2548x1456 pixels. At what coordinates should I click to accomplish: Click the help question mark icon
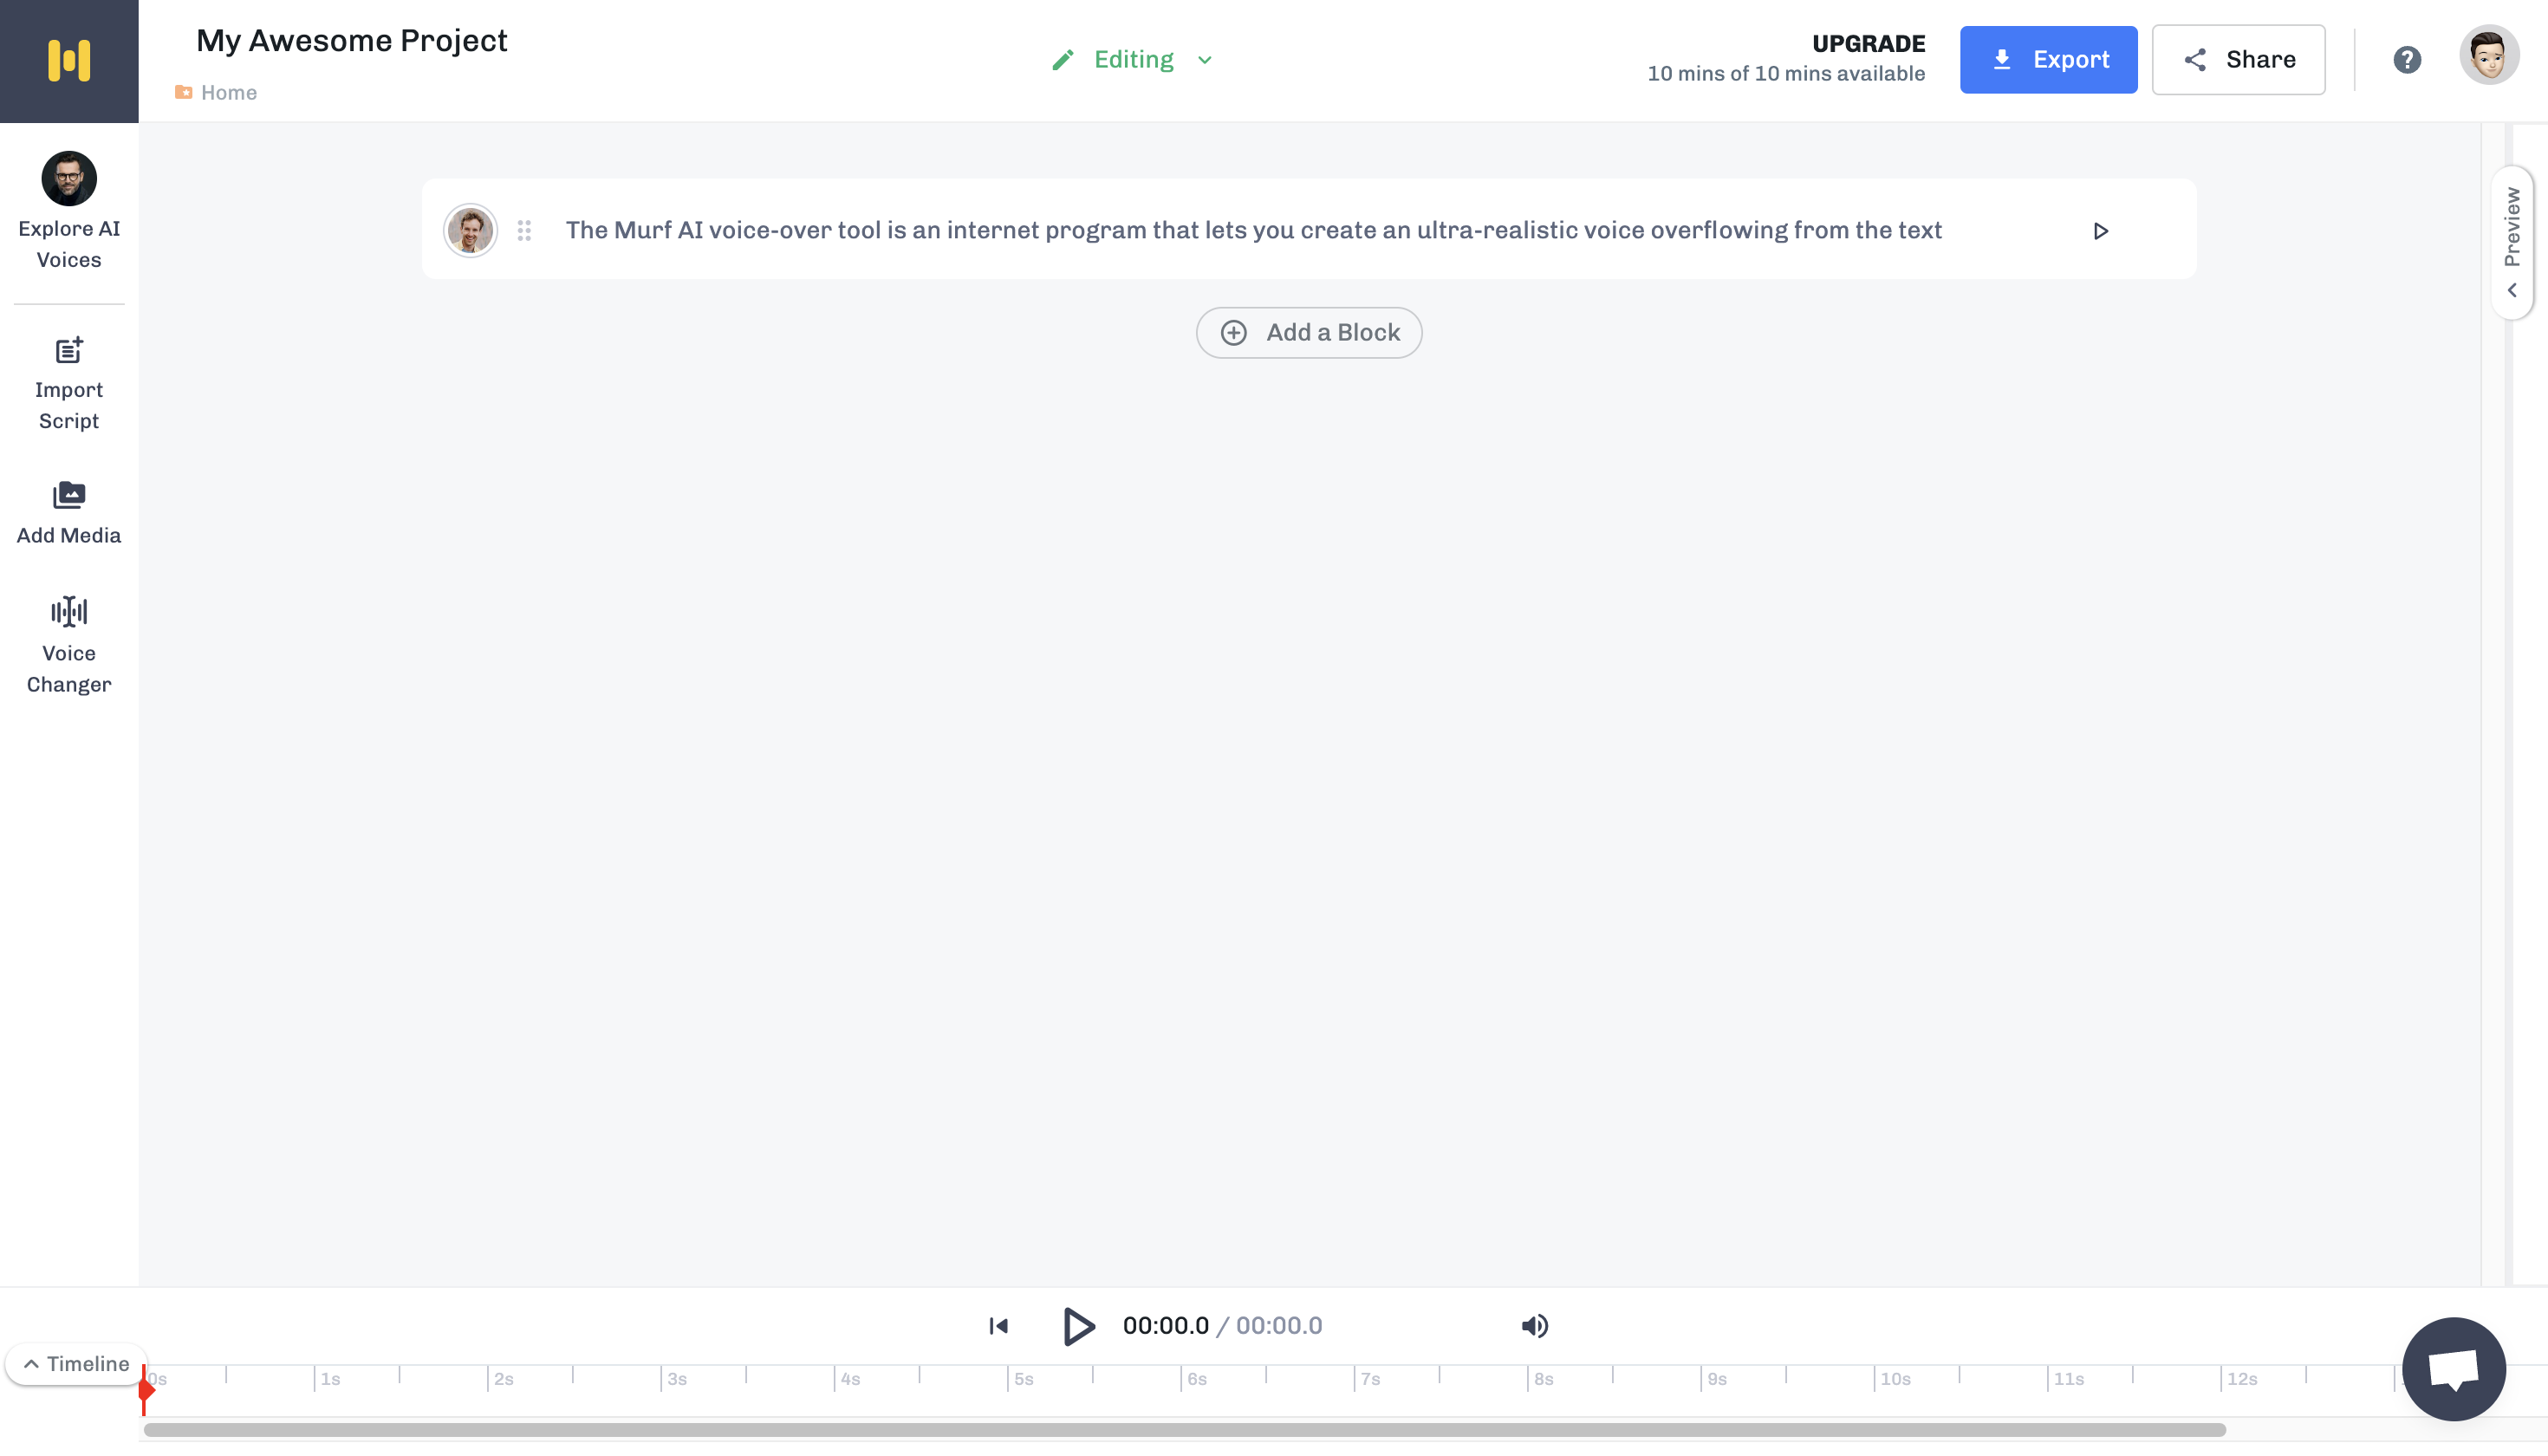click(x=2406, y=60)
